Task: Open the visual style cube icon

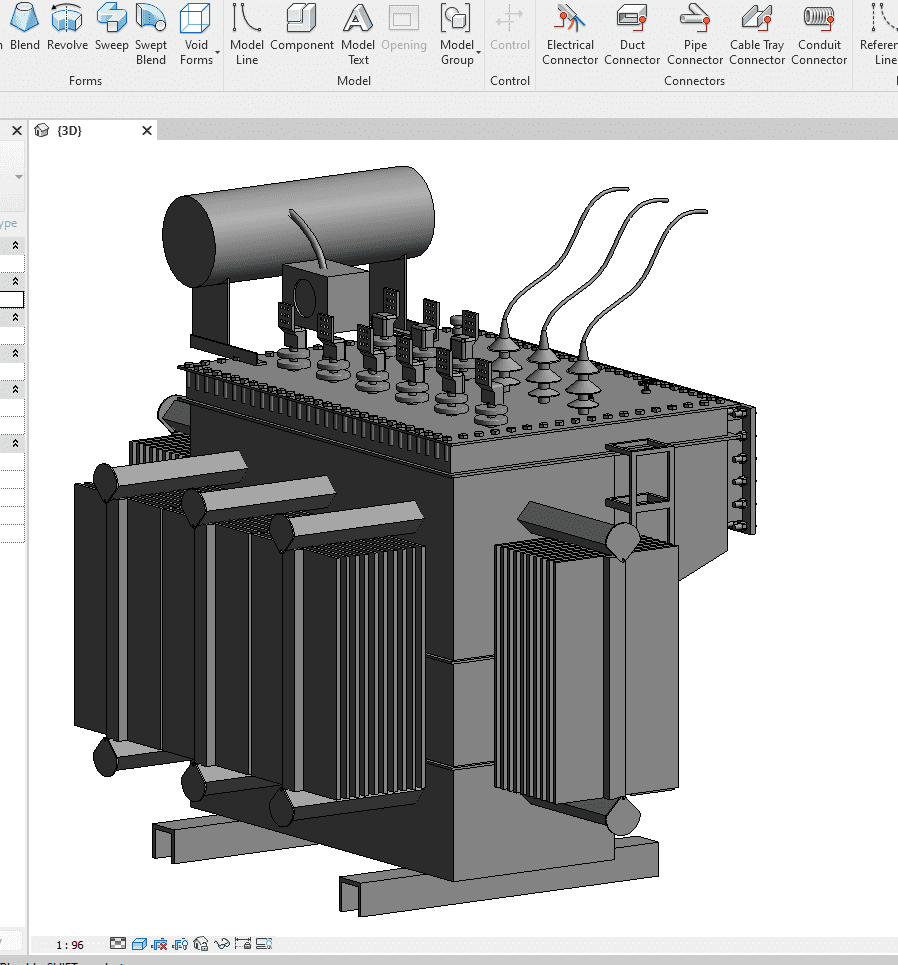Action: [x=139, y=943]
